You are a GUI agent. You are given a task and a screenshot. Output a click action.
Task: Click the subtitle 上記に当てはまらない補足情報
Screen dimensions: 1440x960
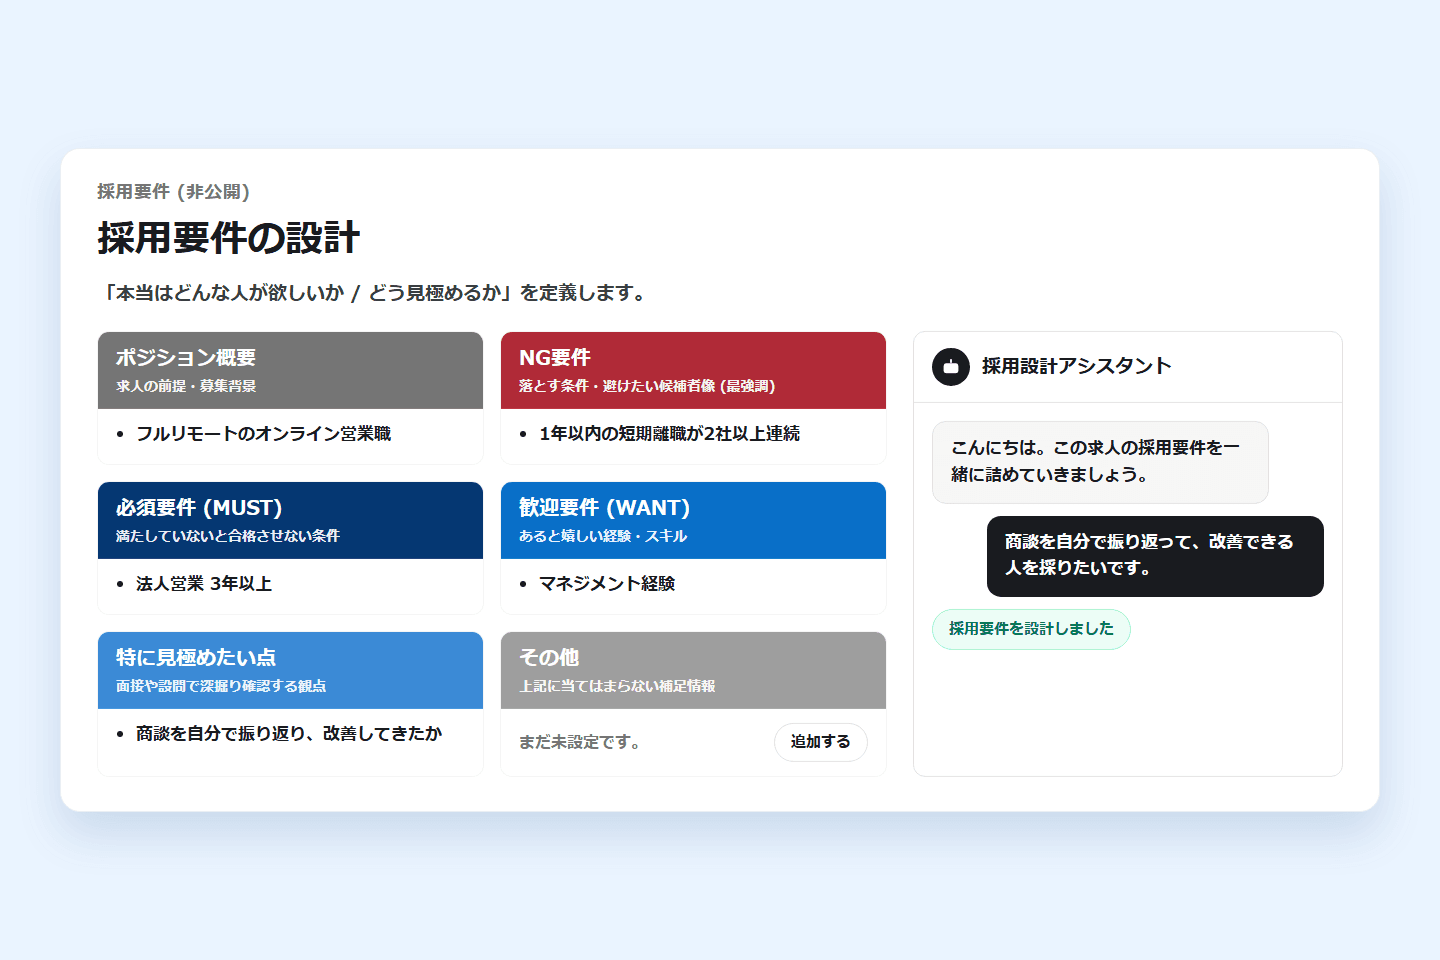point(617,686)
